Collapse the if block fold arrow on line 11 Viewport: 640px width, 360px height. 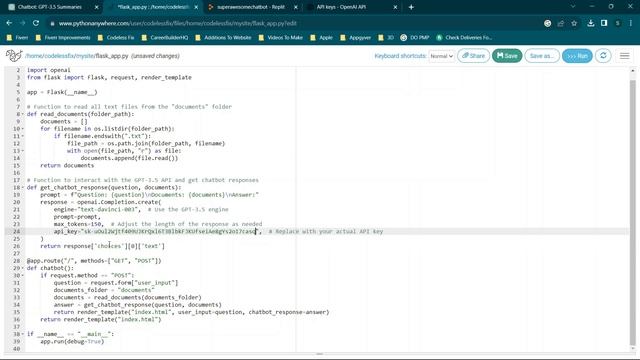[23, 136]
